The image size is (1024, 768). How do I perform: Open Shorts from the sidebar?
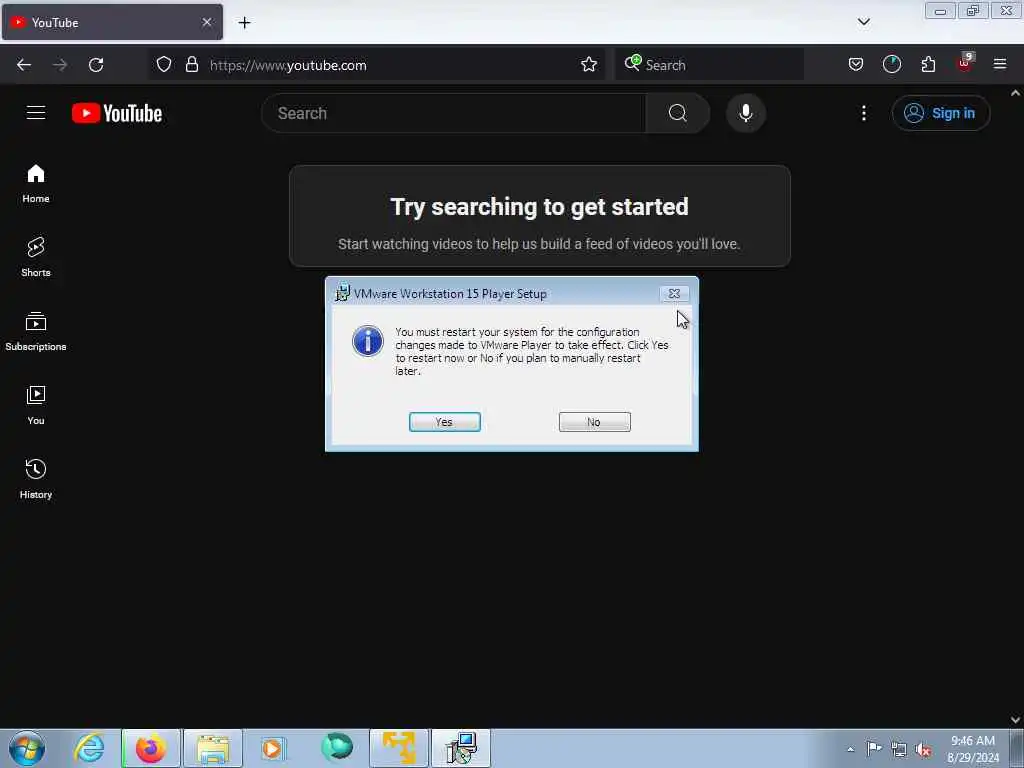(36, 257)
